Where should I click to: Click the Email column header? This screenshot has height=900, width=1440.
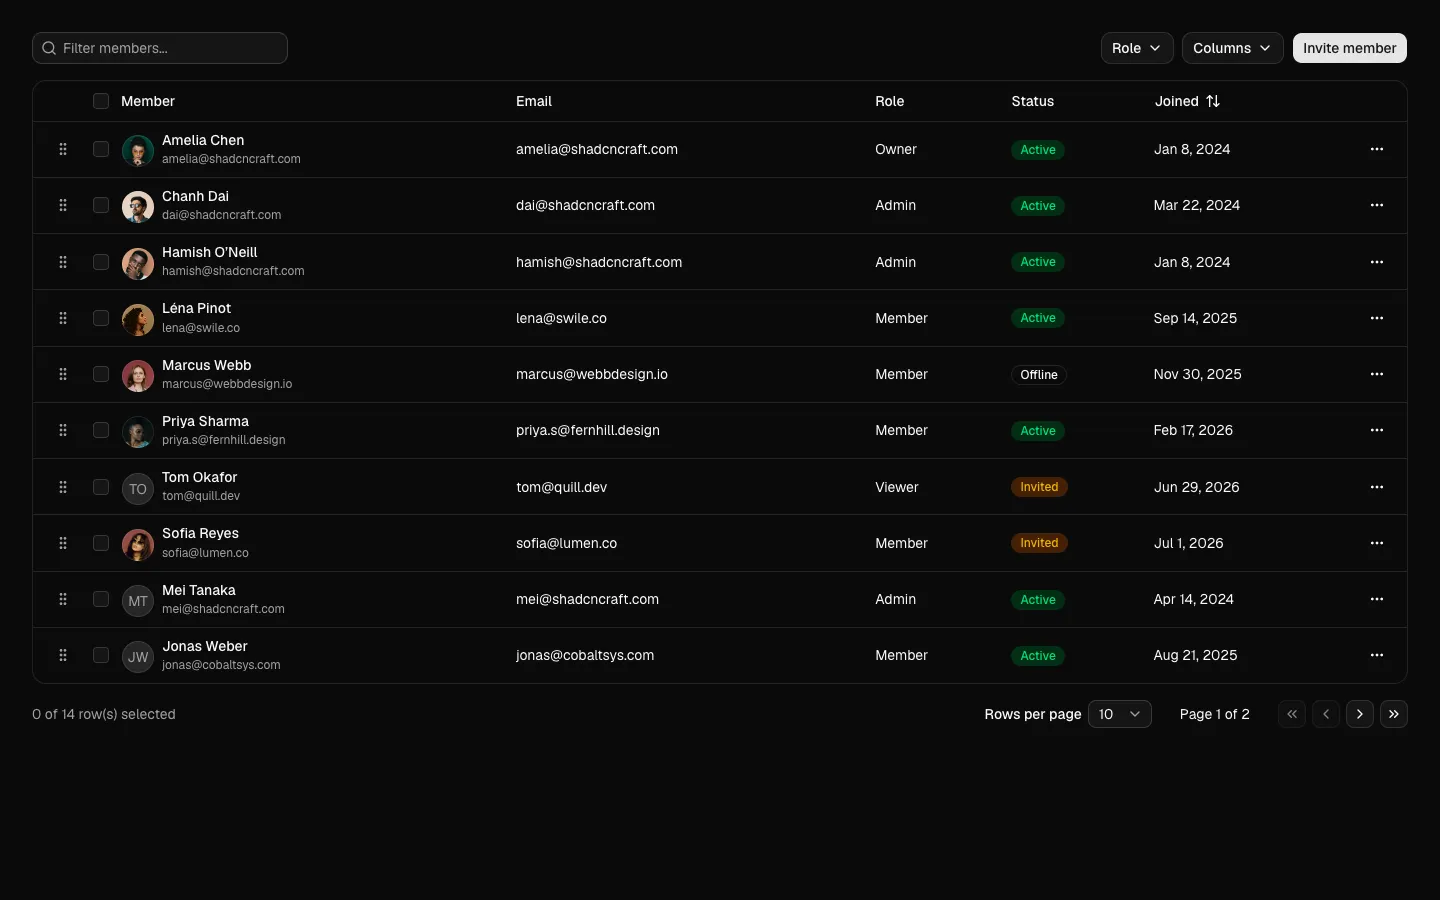(x=534, y=101)
